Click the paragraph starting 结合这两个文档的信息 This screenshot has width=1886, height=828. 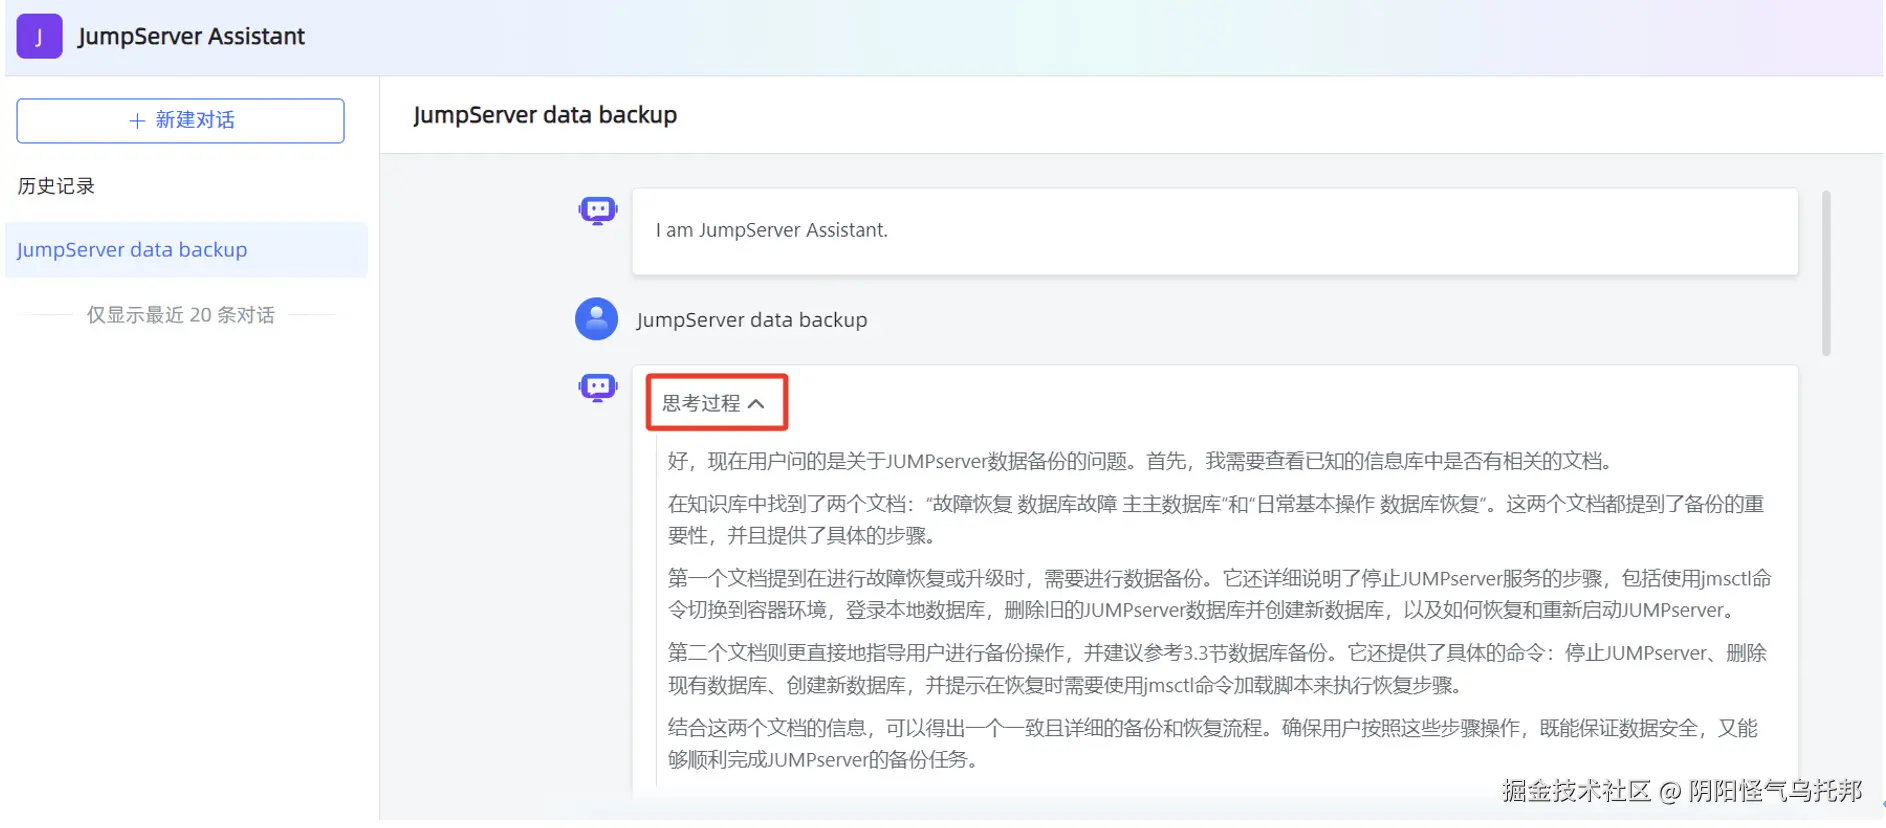pos(1212,743)
